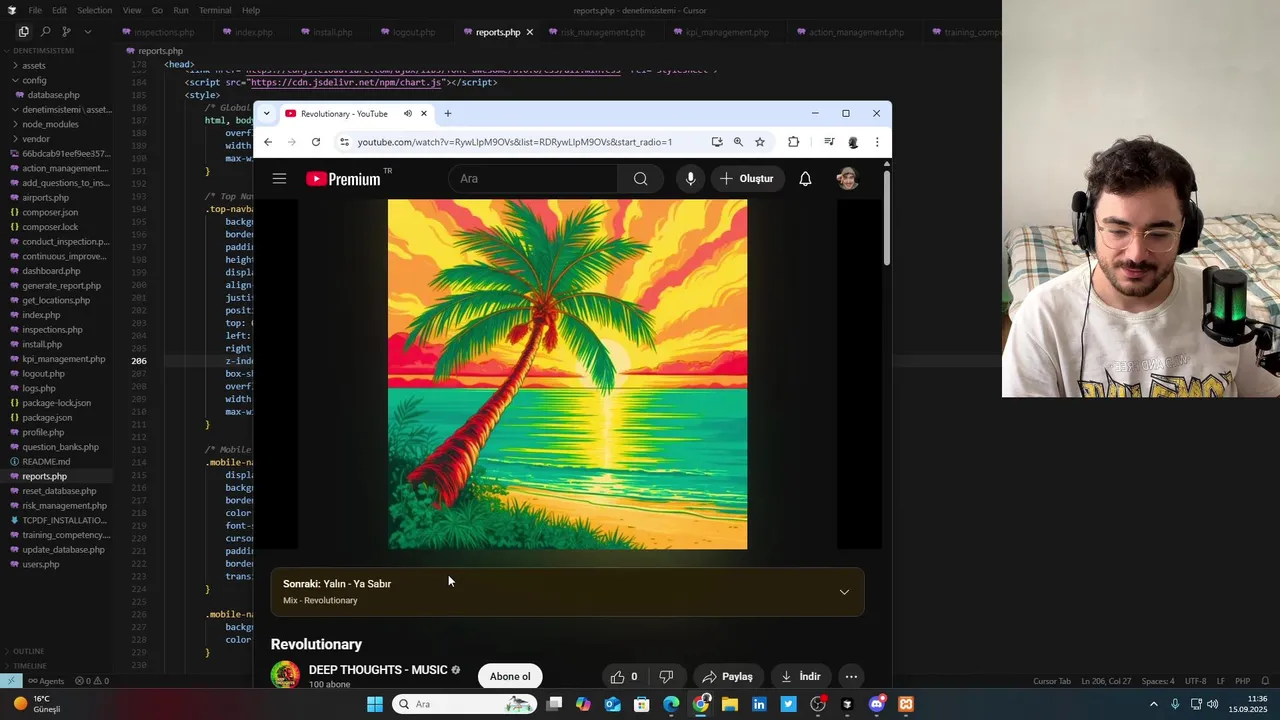Open Chrome extensions puzzle icon
Image resolution: width=1280 pixels, height=720 pixels.
[x=794, y=142]
